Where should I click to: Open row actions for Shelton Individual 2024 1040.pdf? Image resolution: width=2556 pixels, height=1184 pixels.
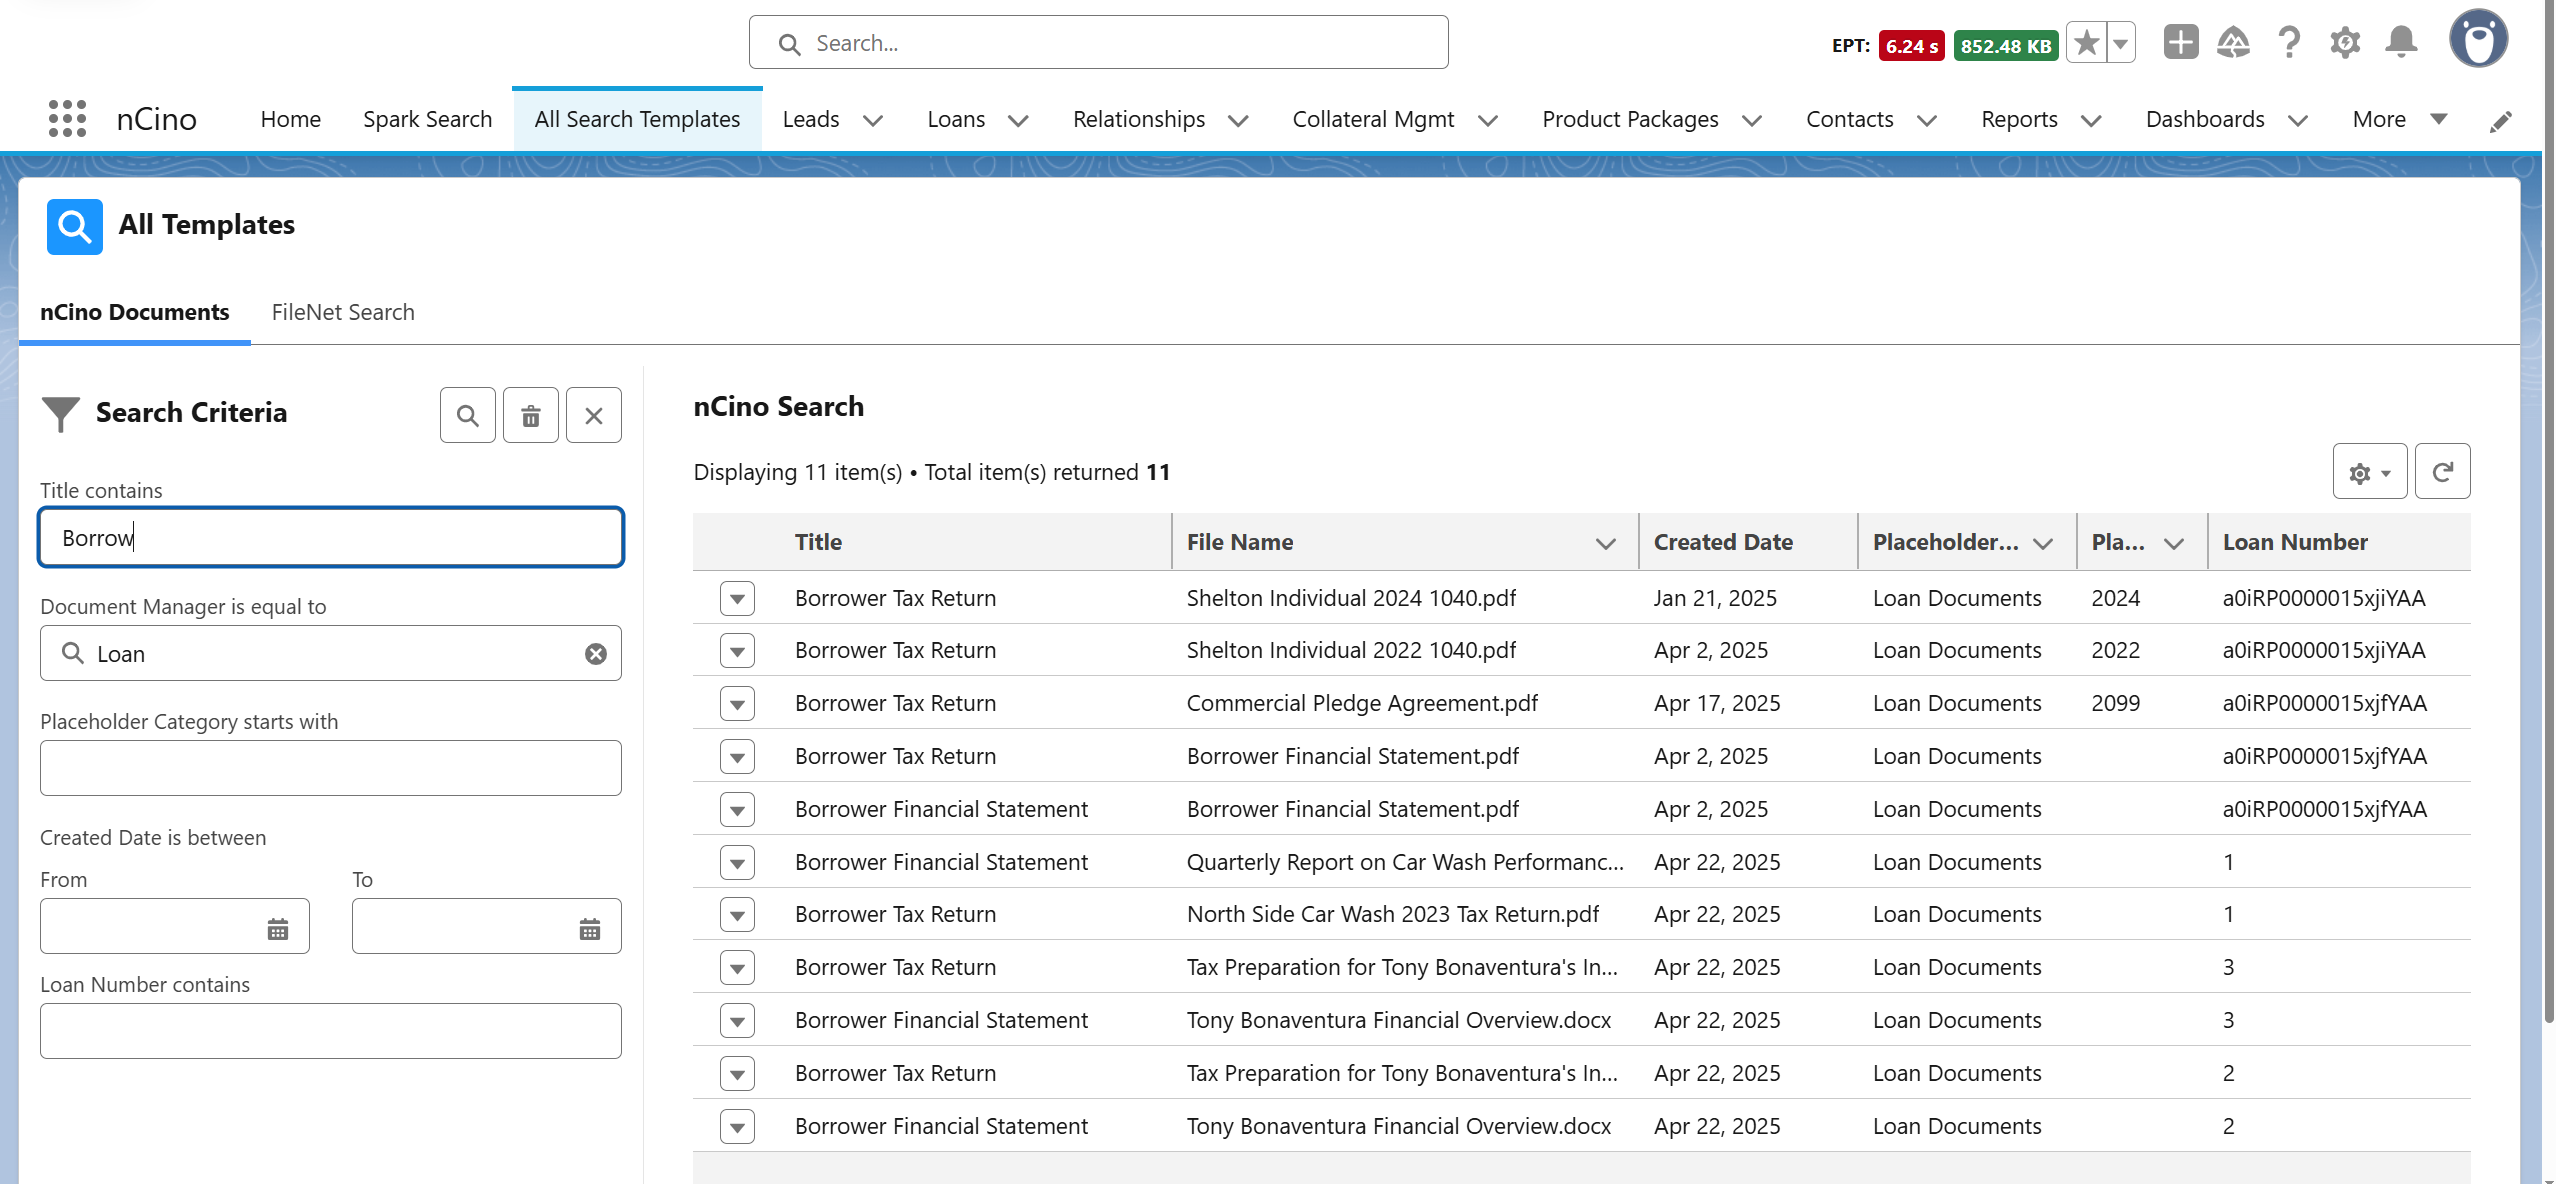pos(737,599)
